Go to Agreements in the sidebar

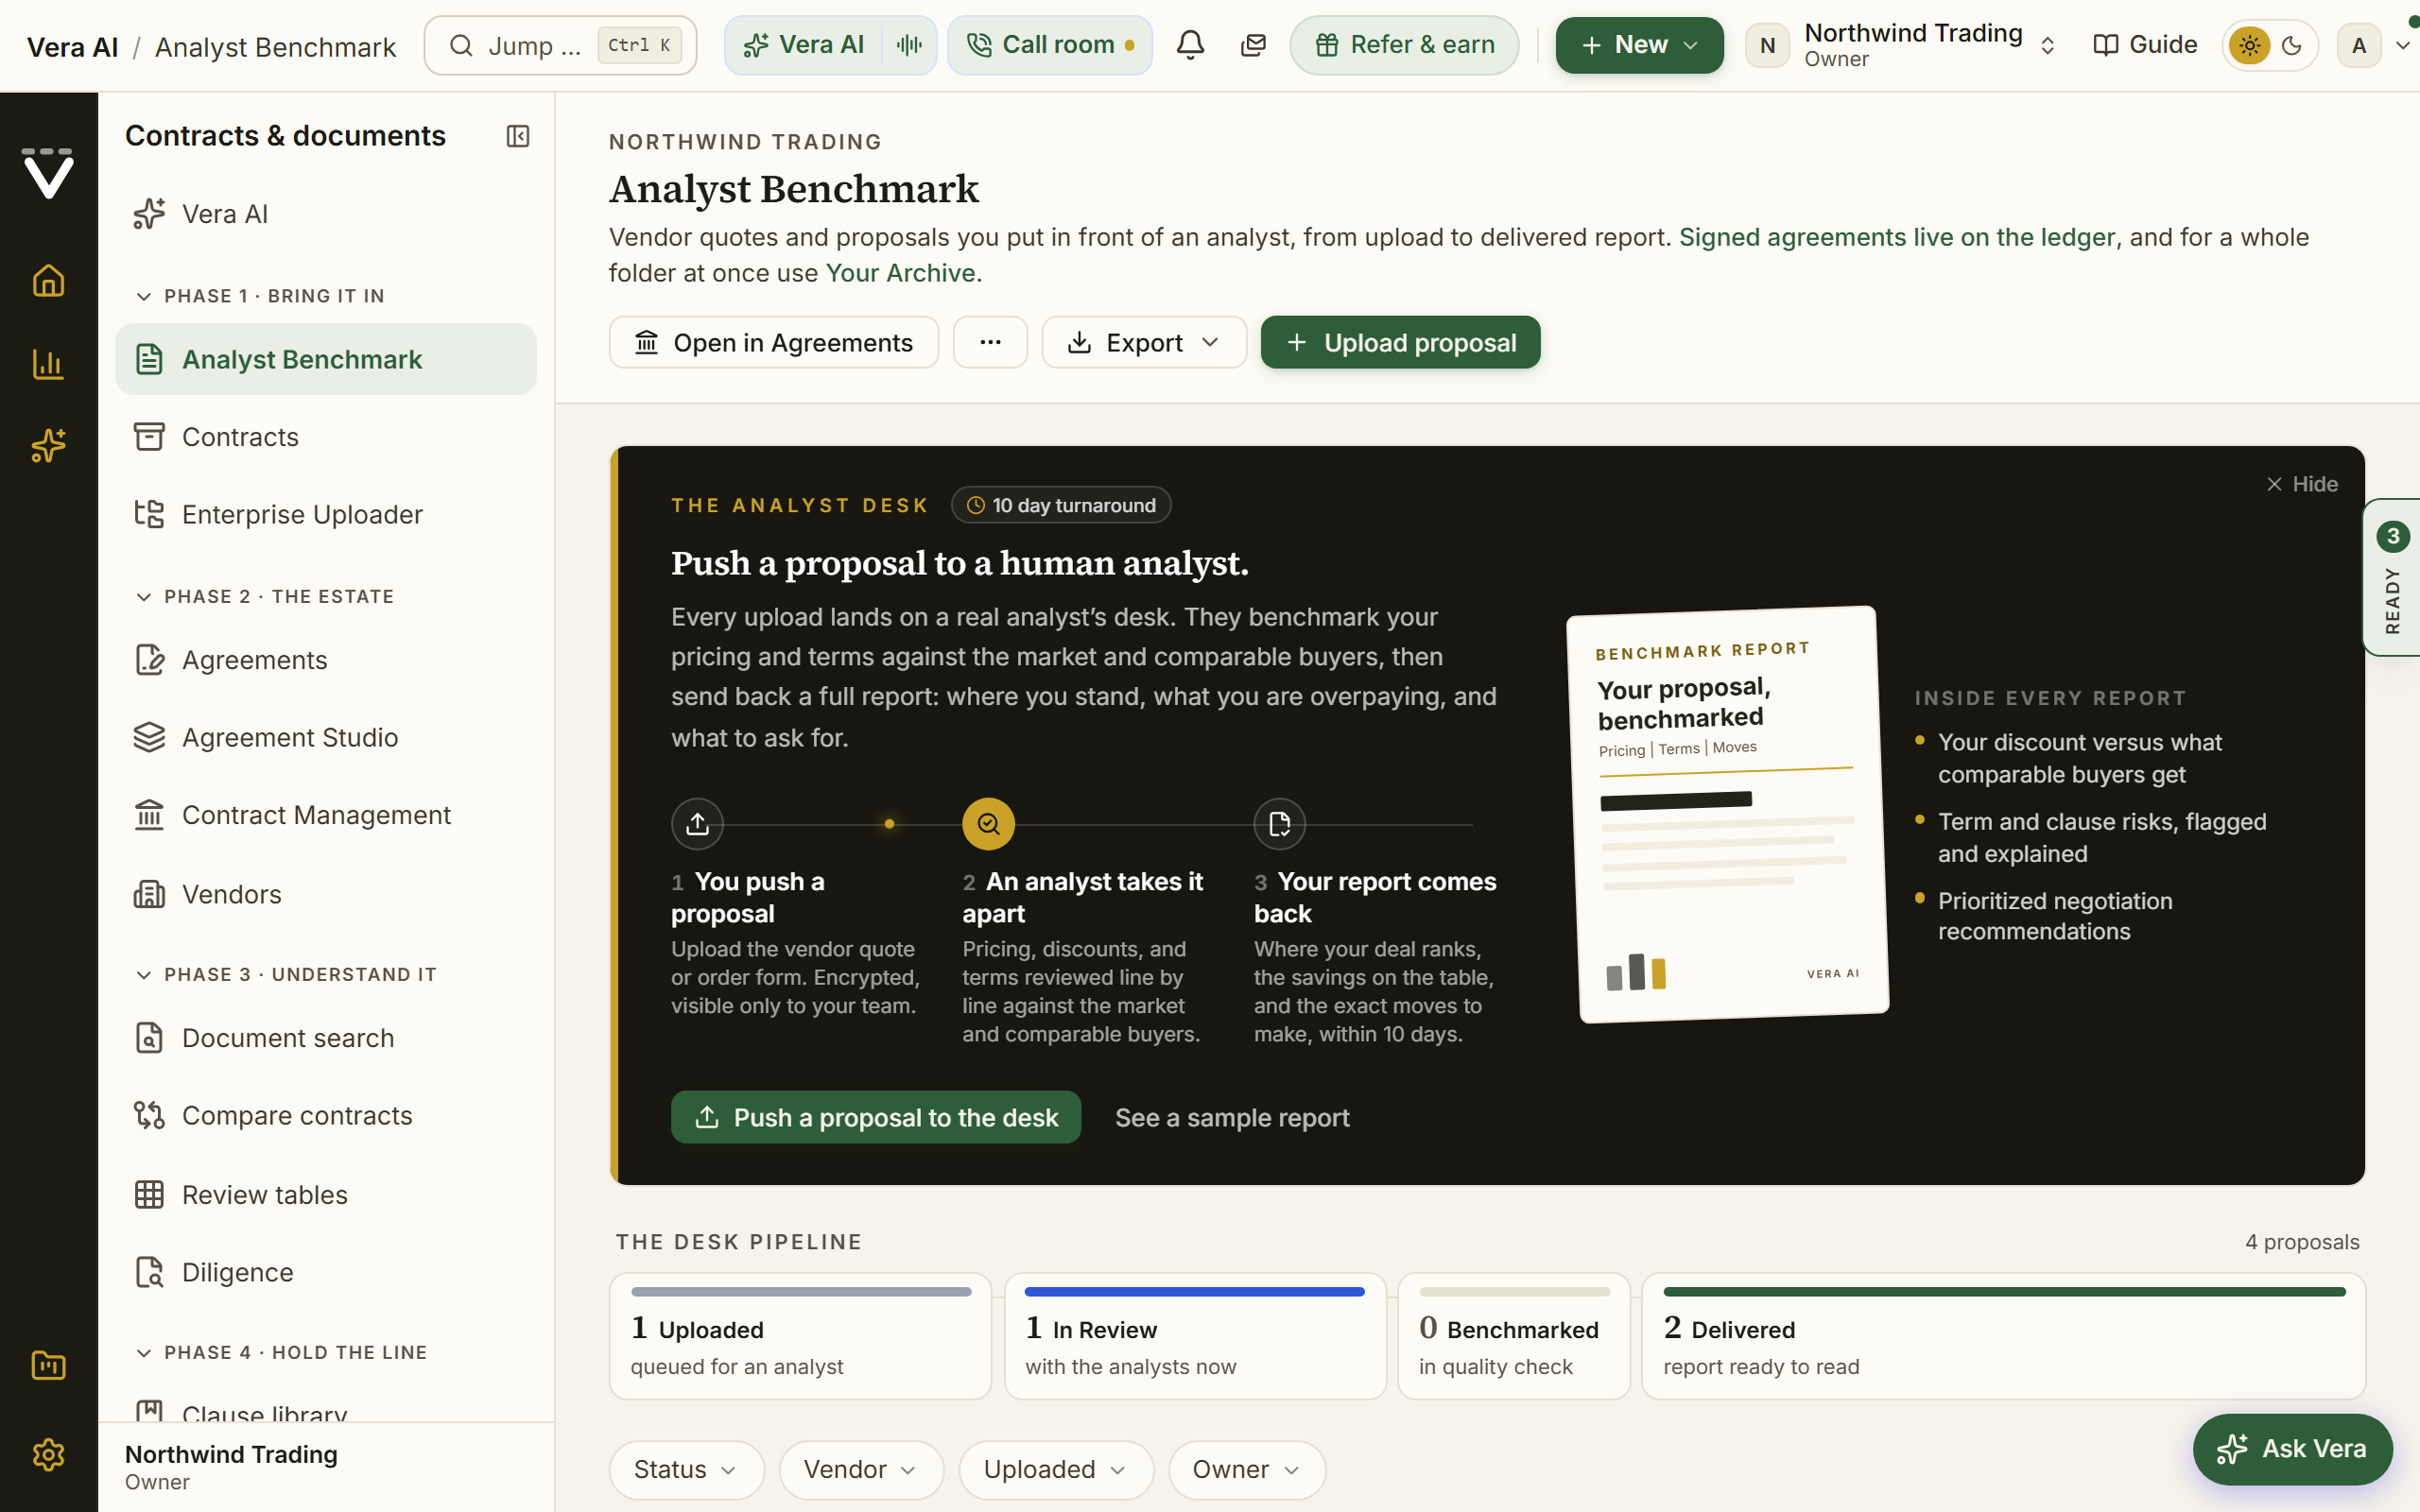coord(326,660)
